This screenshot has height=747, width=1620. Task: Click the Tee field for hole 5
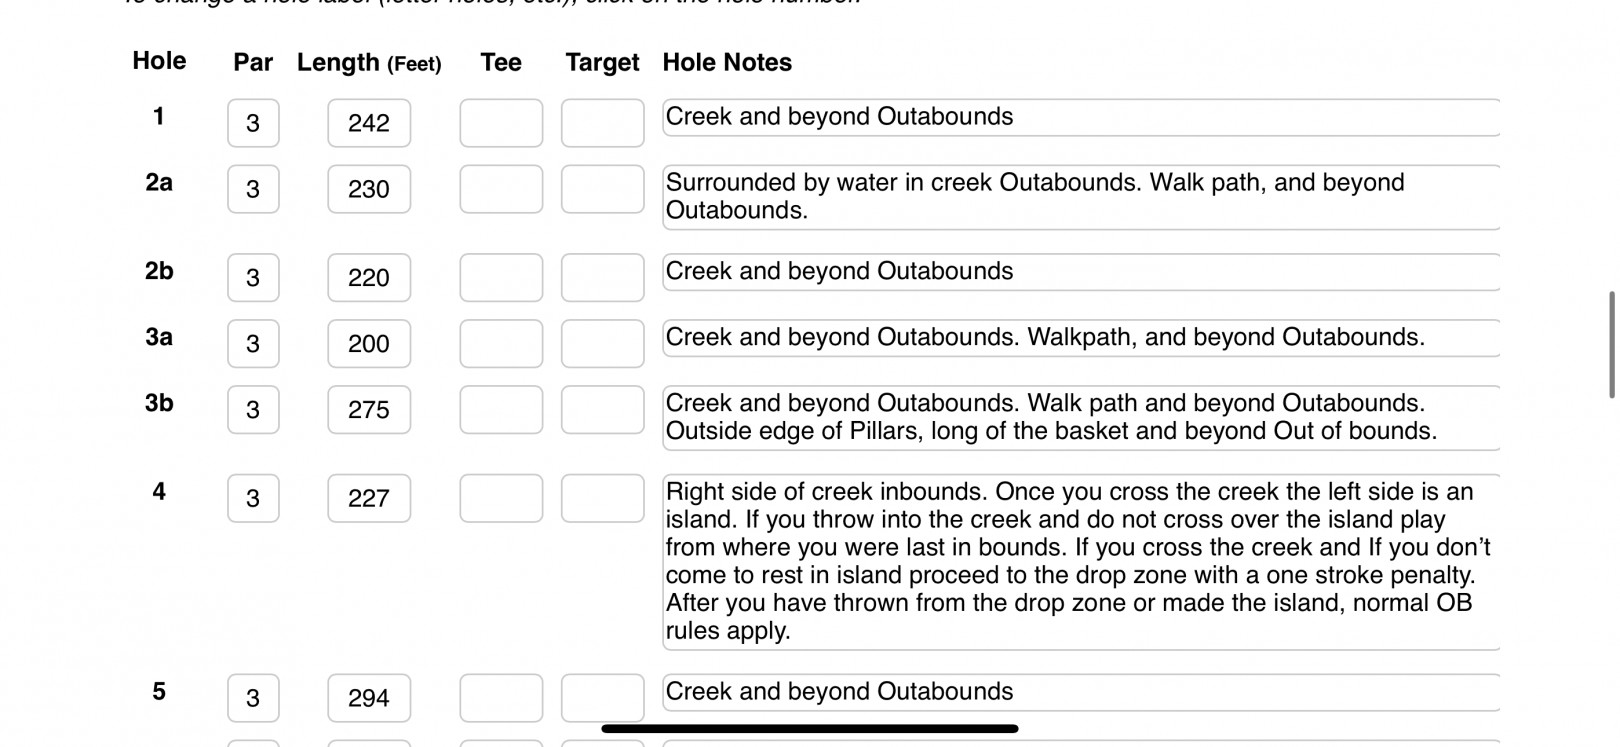pyautogui.click(x=501, y=698)
